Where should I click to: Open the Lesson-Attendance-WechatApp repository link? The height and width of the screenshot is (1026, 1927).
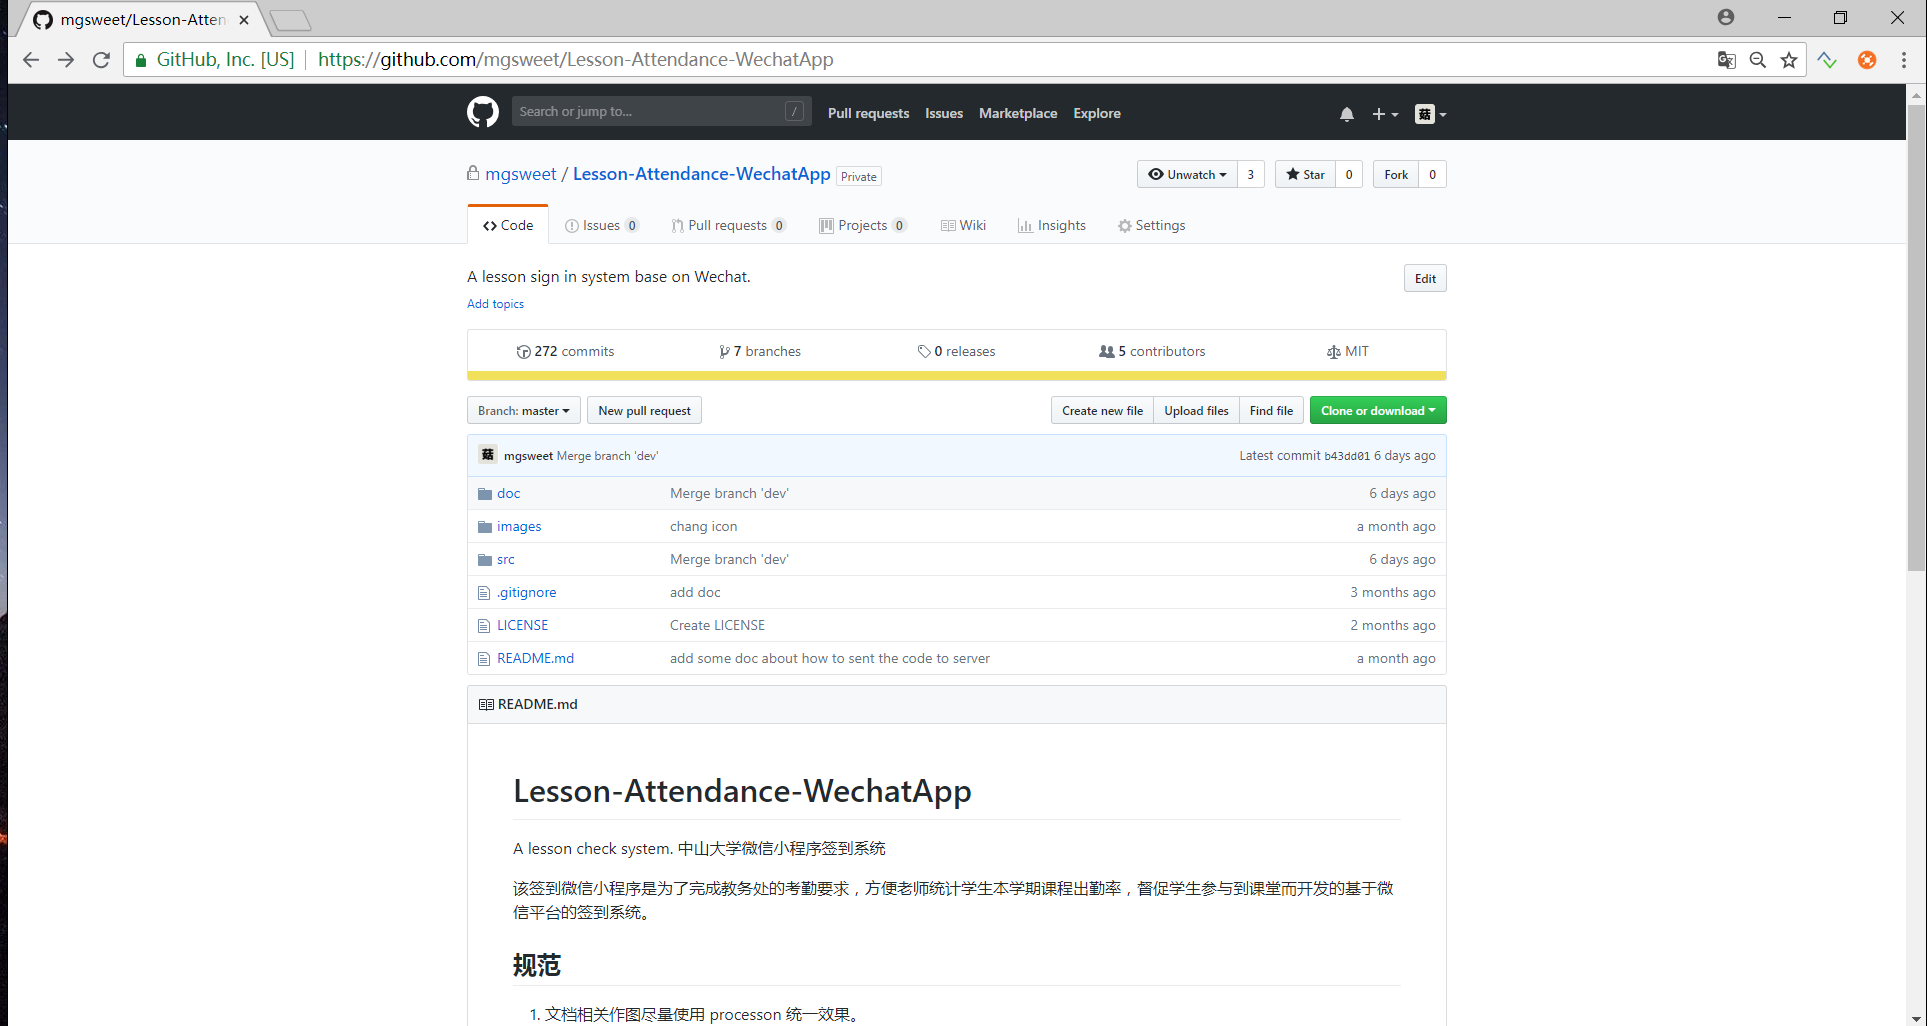pyautogui.click(x=701, y=174)
